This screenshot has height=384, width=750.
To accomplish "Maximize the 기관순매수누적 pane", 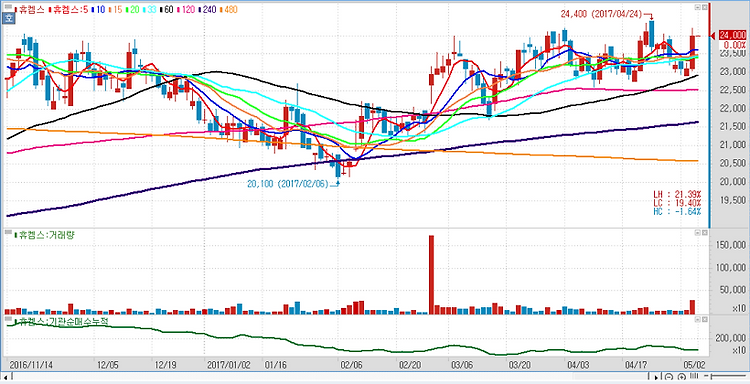I will pyautogui.click(x=704, y=318).
